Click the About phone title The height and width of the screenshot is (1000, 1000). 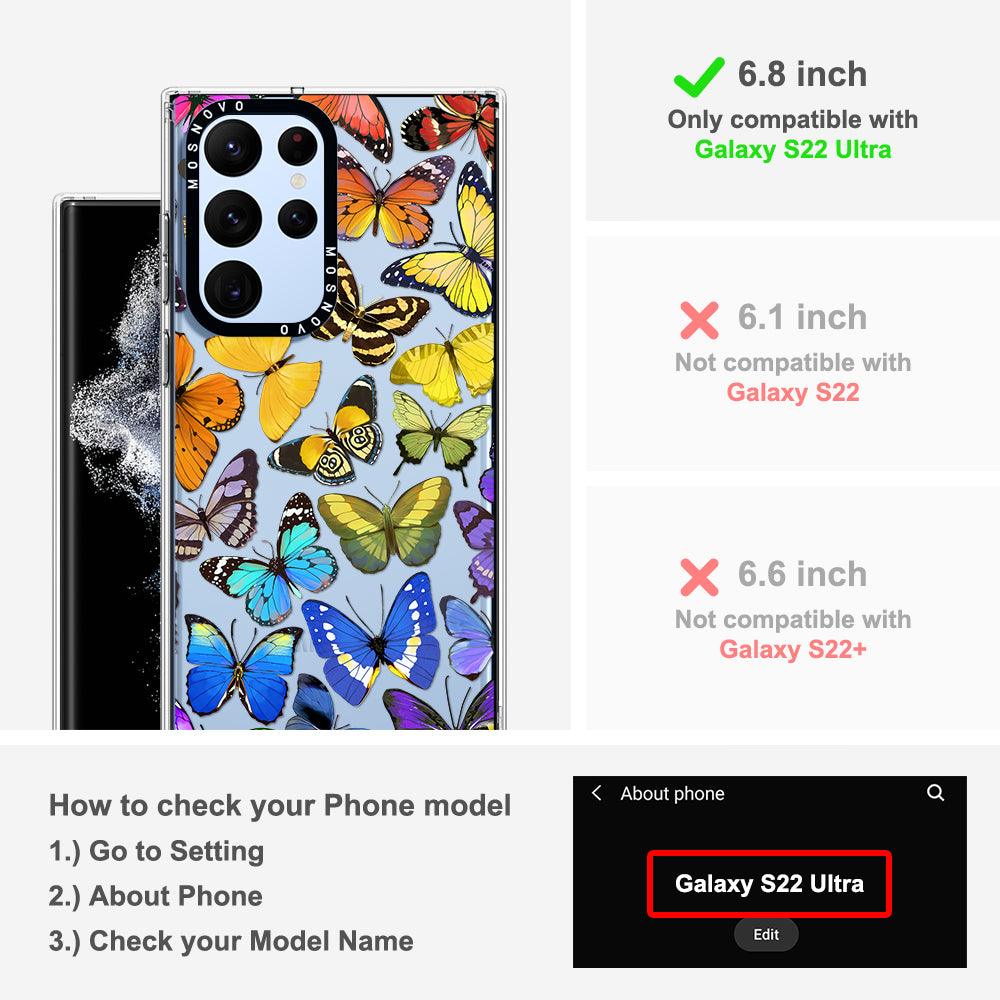[672, 793]
